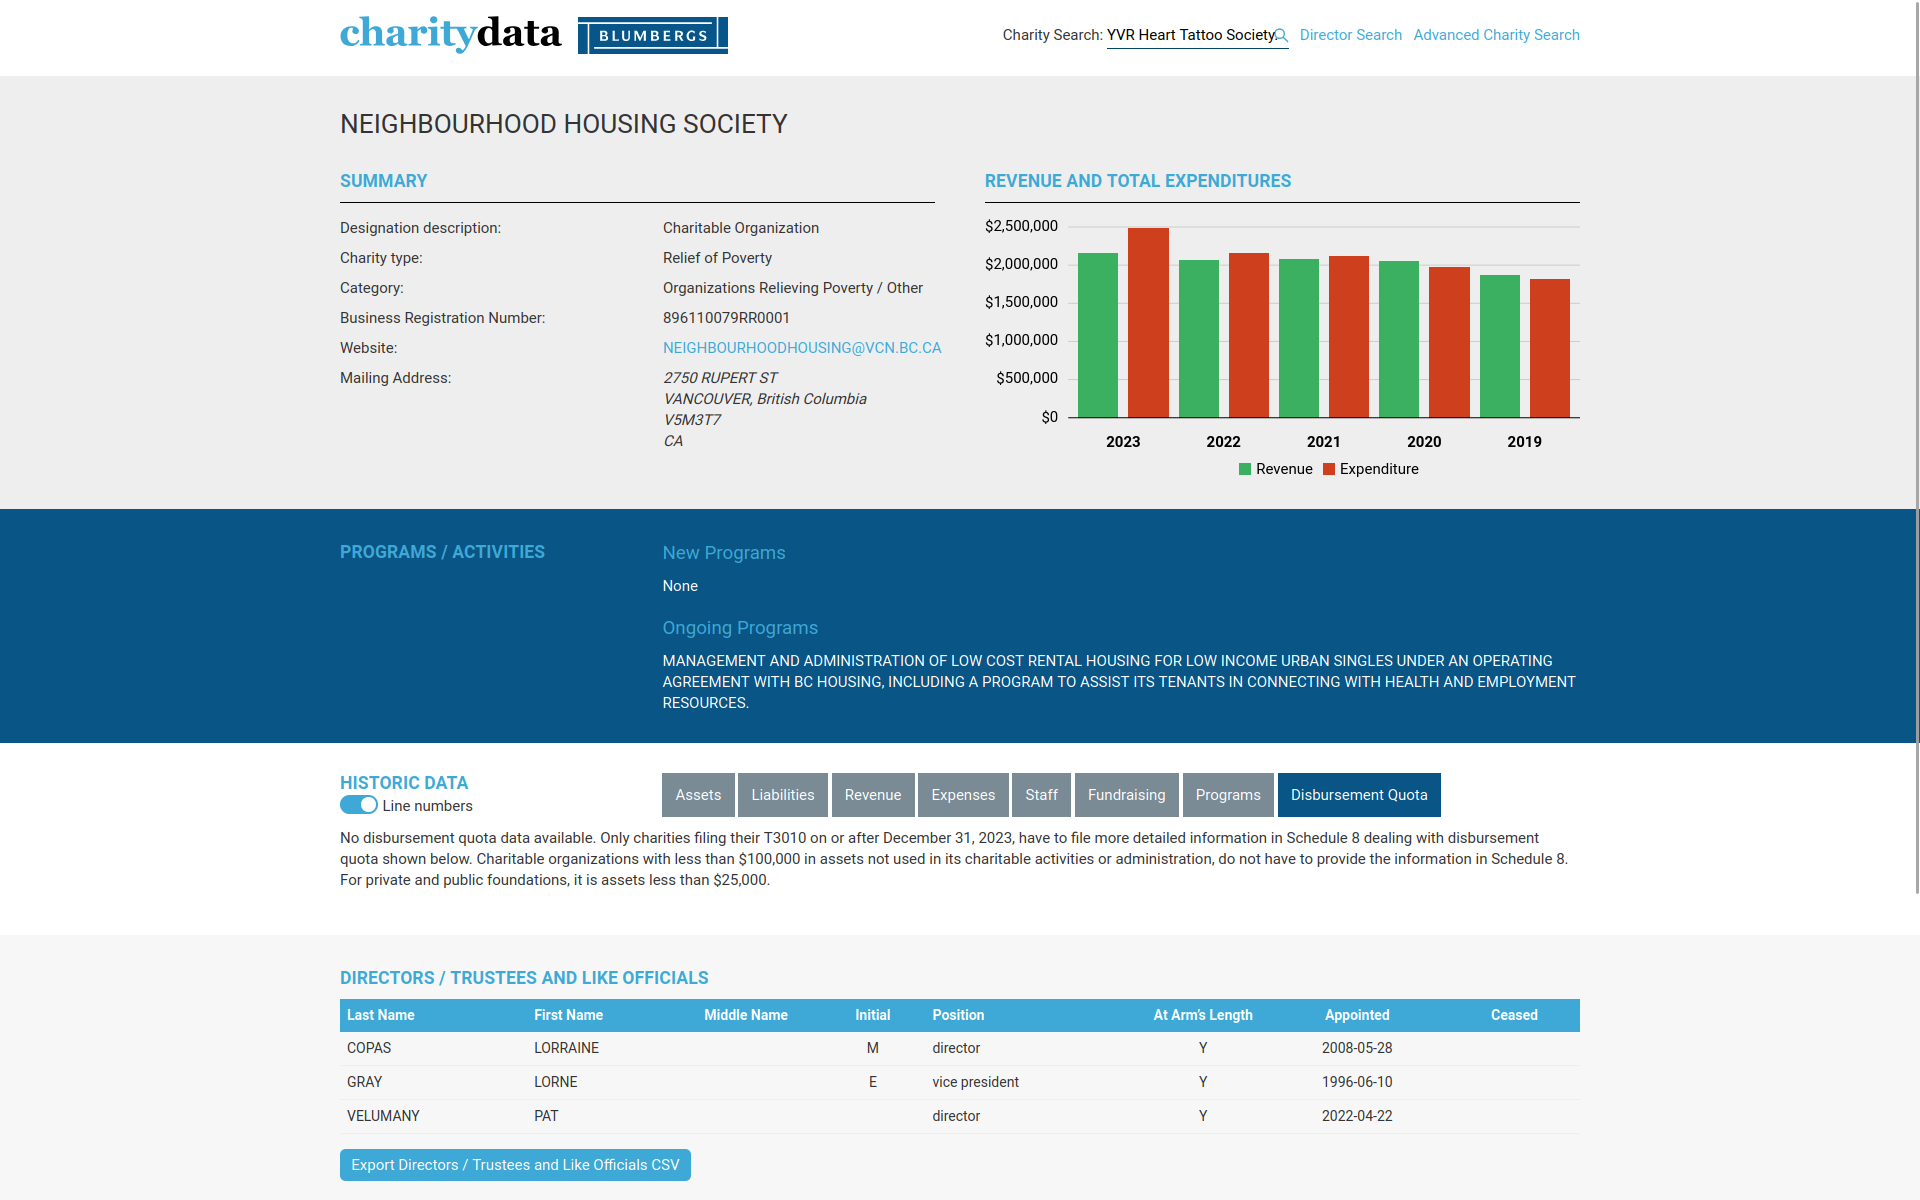The image size is (1920, 1200).
Task: Click the Last Name column header
Action: tap(381, 1015)
